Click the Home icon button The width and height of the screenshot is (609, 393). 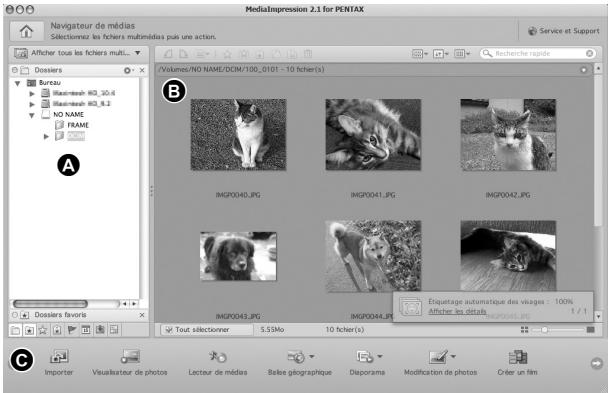click(x=26, y=31)
